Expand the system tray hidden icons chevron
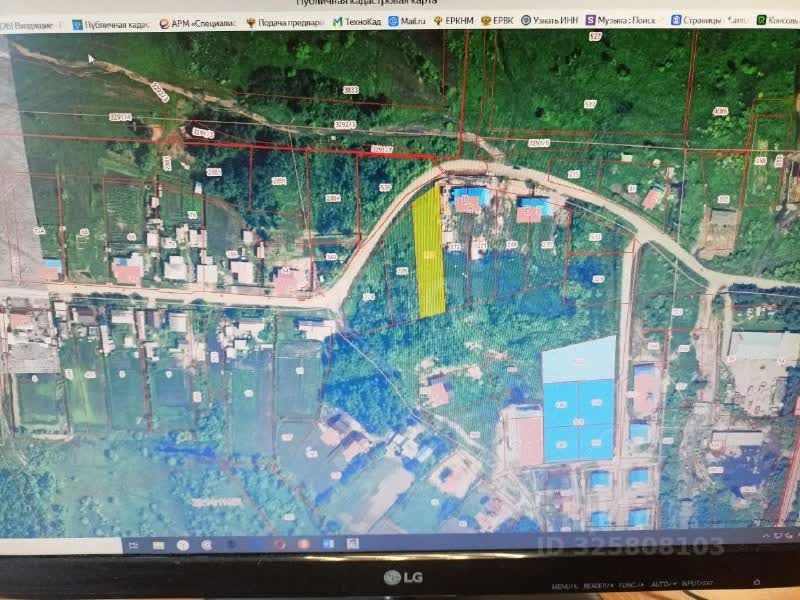800x600 pixels. click(x=766, y=535)
